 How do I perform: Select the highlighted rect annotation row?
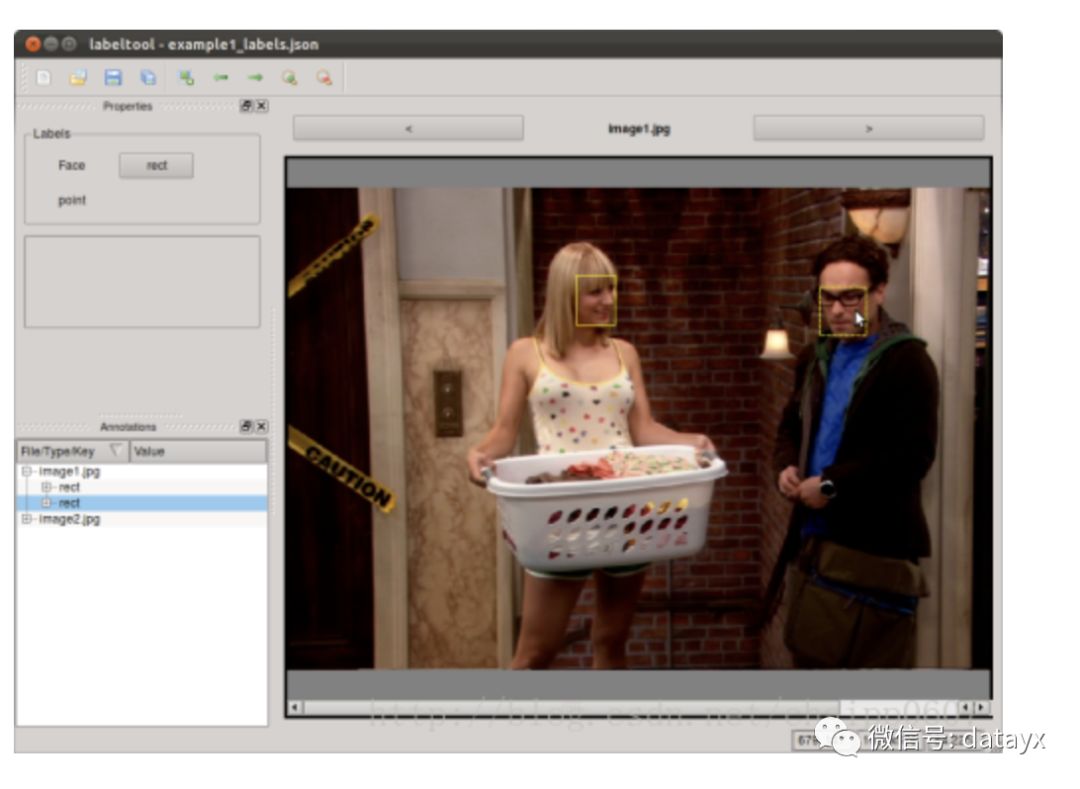coord(142,503)
